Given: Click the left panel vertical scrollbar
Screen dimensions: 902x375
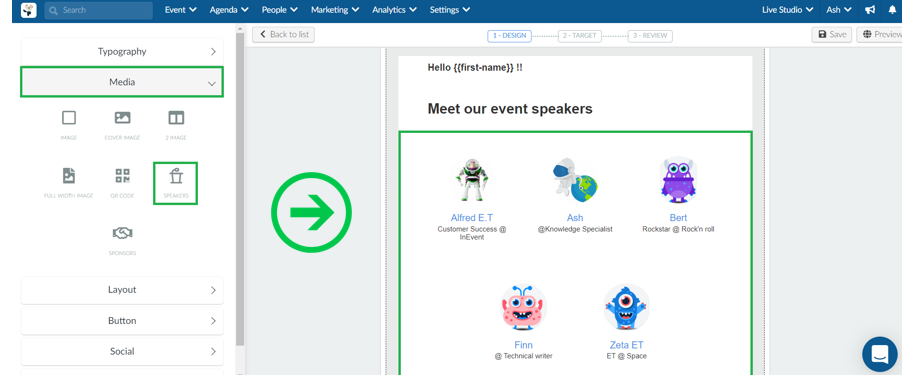Looking at the screenshot, I should click(x=240, y=190).
